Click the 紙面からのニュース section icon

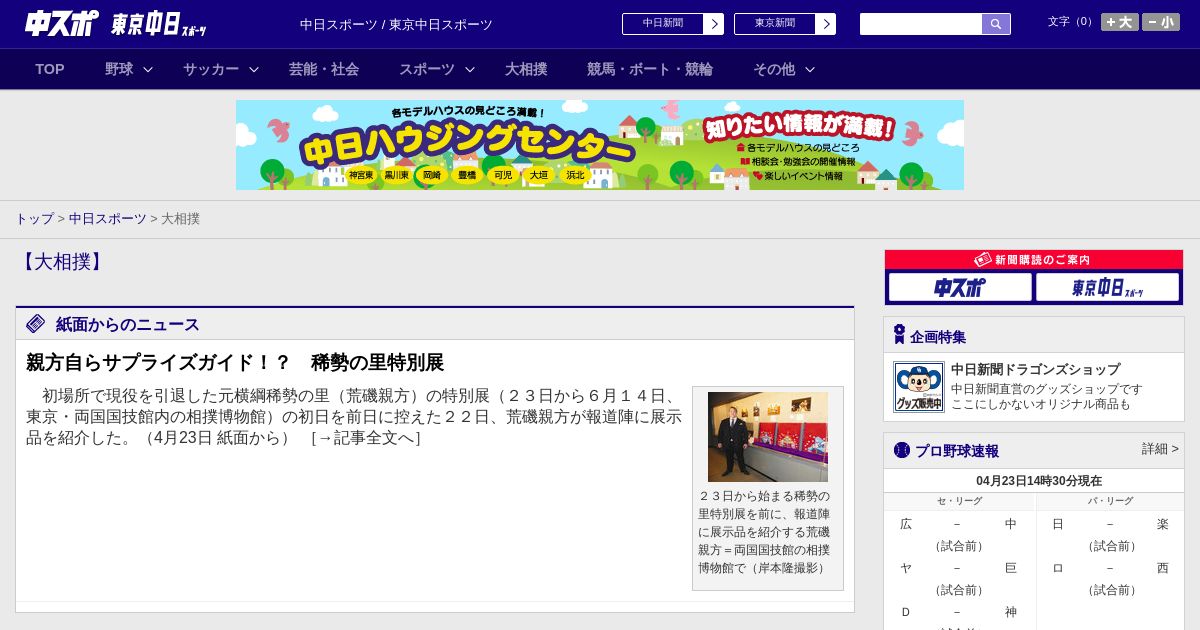coord(36,324)
